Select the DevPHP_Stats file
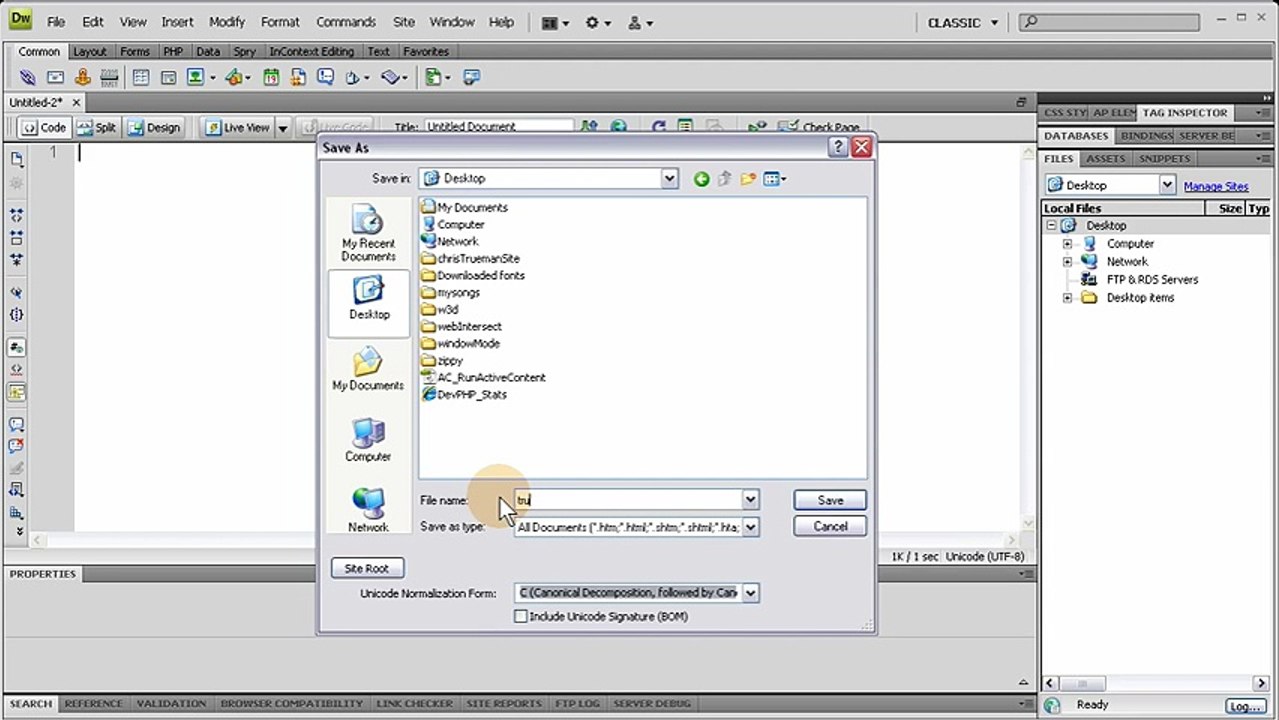The height and width of the screenshot is (720, 1279). (x=464, y=395)
